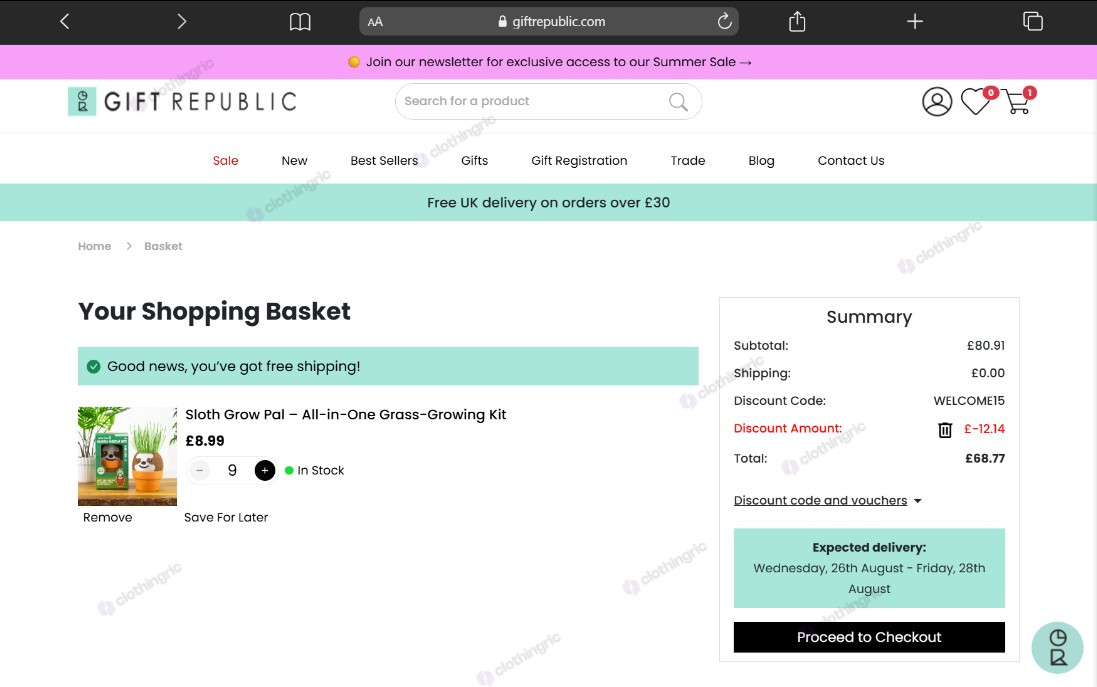Open the browser share sheet icon
This screenshot has width=1097, height=687.
click(797, 22)
